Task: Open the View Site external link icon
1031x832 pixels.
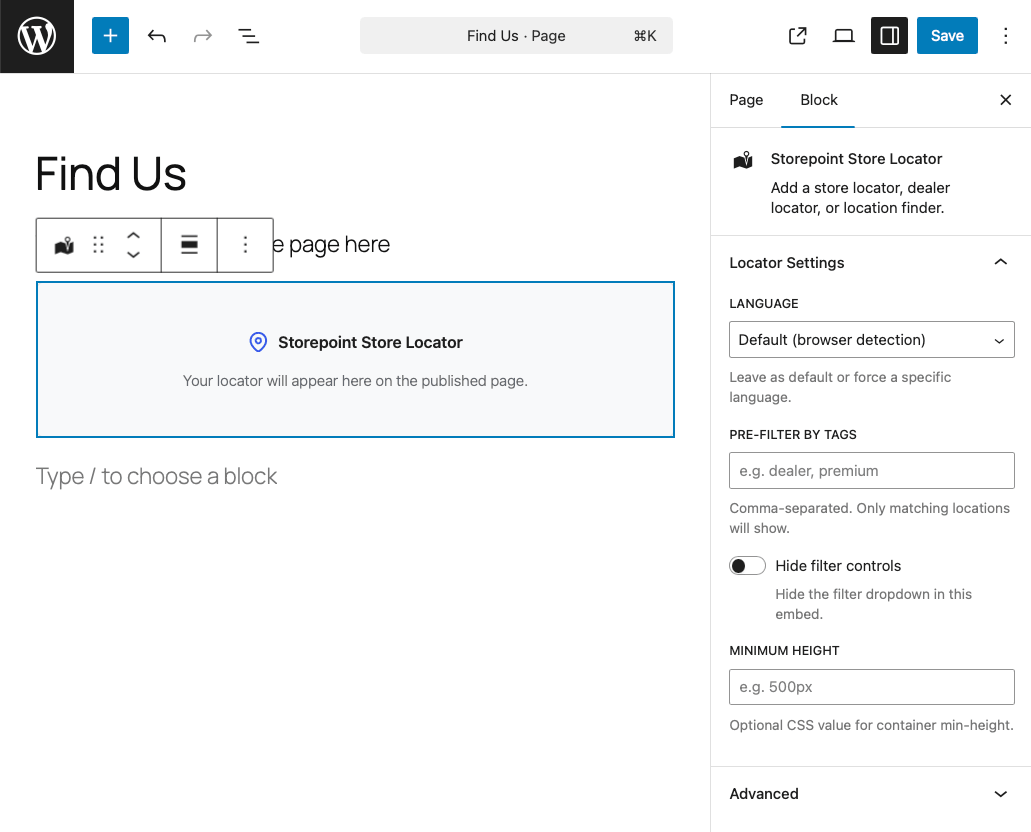Action: (797, 35)
